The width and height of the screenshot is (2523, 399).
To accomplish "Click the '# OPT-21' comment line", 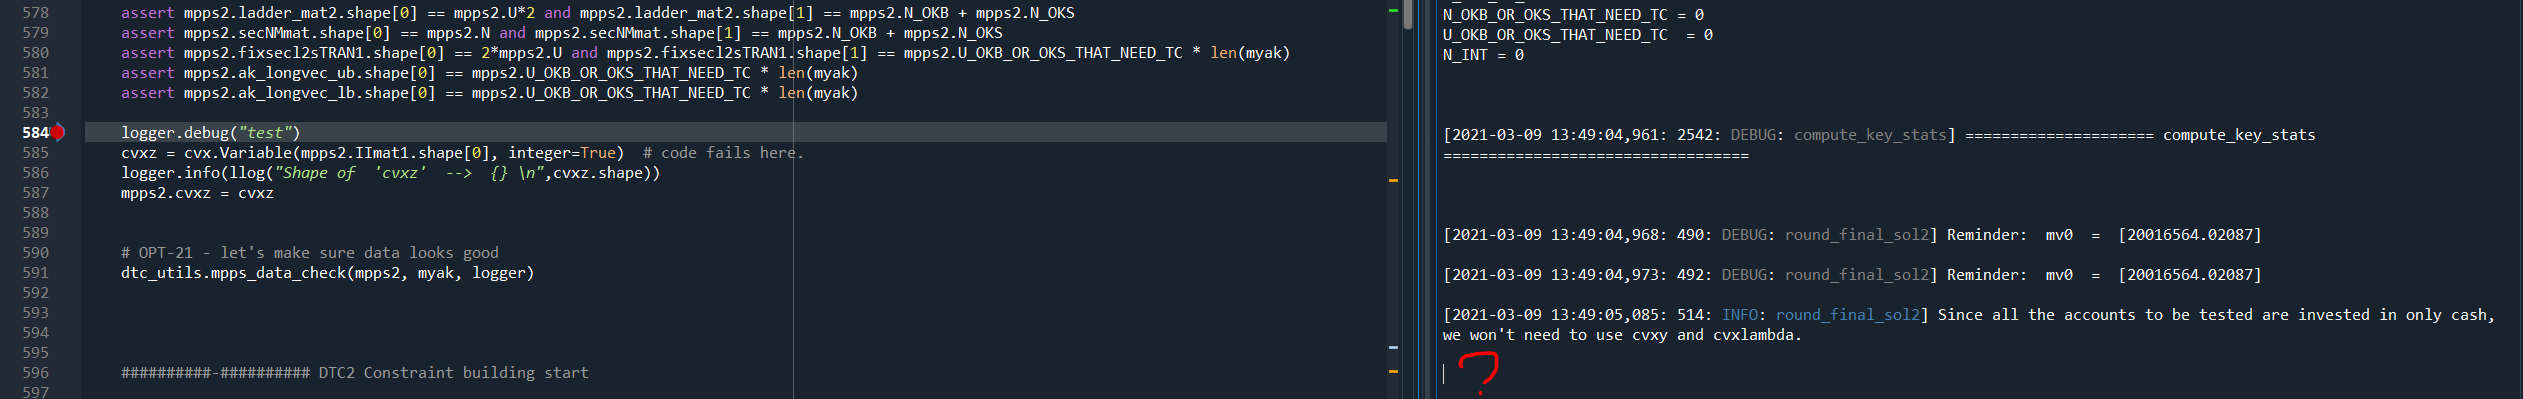I will click(310, 253).
